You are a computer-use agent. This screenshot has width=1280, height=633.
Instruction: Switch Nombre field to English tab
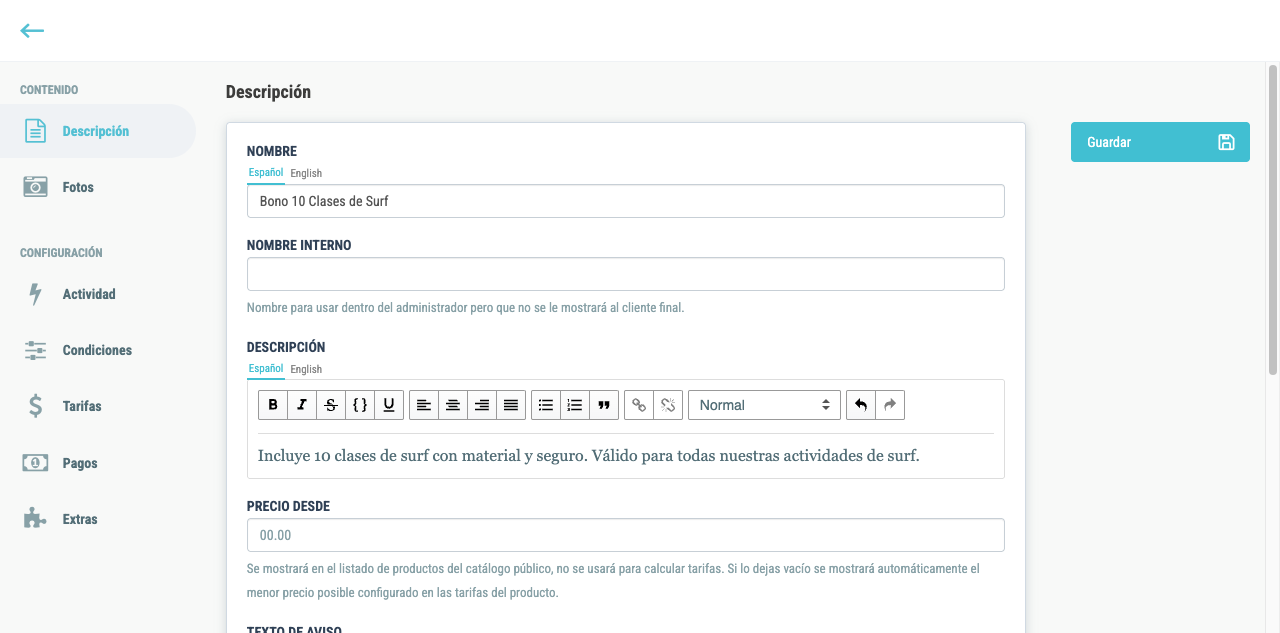[x=306, y=173]
